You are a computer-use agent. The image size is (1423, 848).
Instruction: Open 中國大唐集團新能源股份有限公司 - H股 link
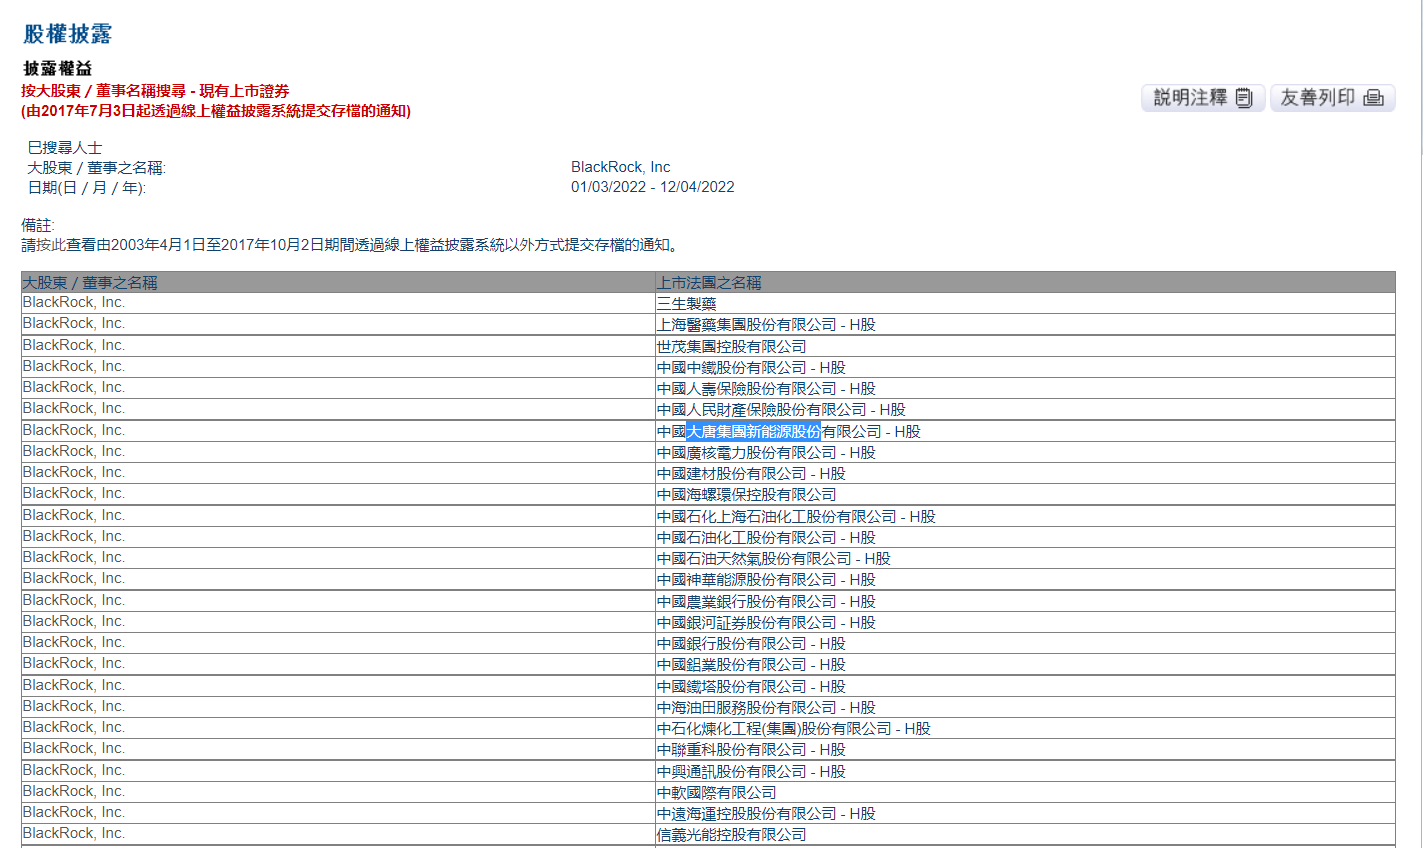pos(789,432)
